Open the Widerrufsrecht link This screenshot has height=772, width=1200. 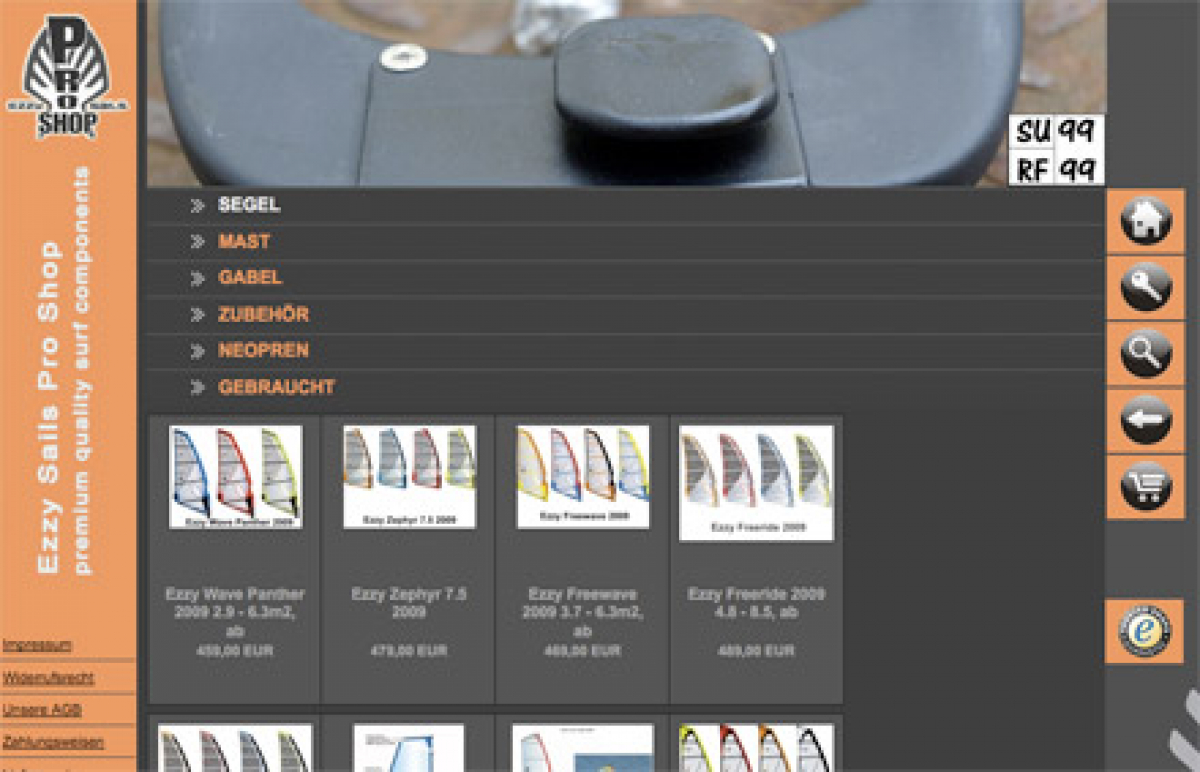point(48,678)
